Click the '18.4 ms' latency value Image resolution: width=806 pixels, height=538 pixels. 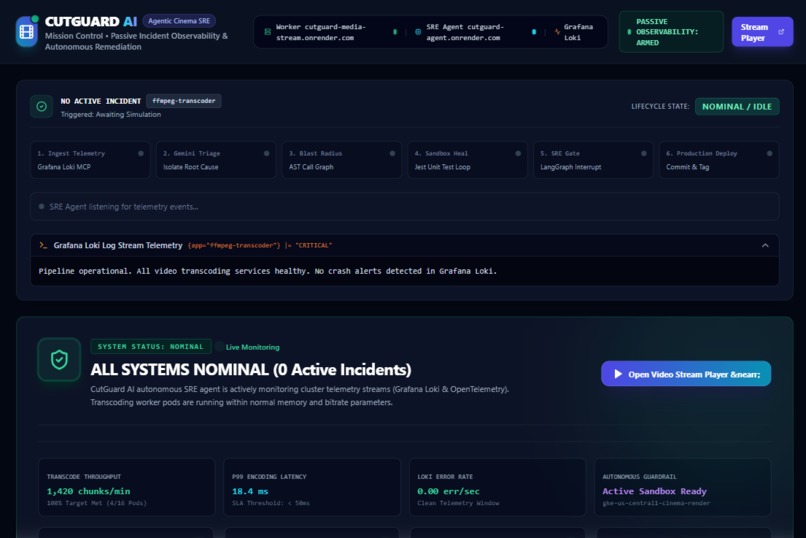(250, 491)
